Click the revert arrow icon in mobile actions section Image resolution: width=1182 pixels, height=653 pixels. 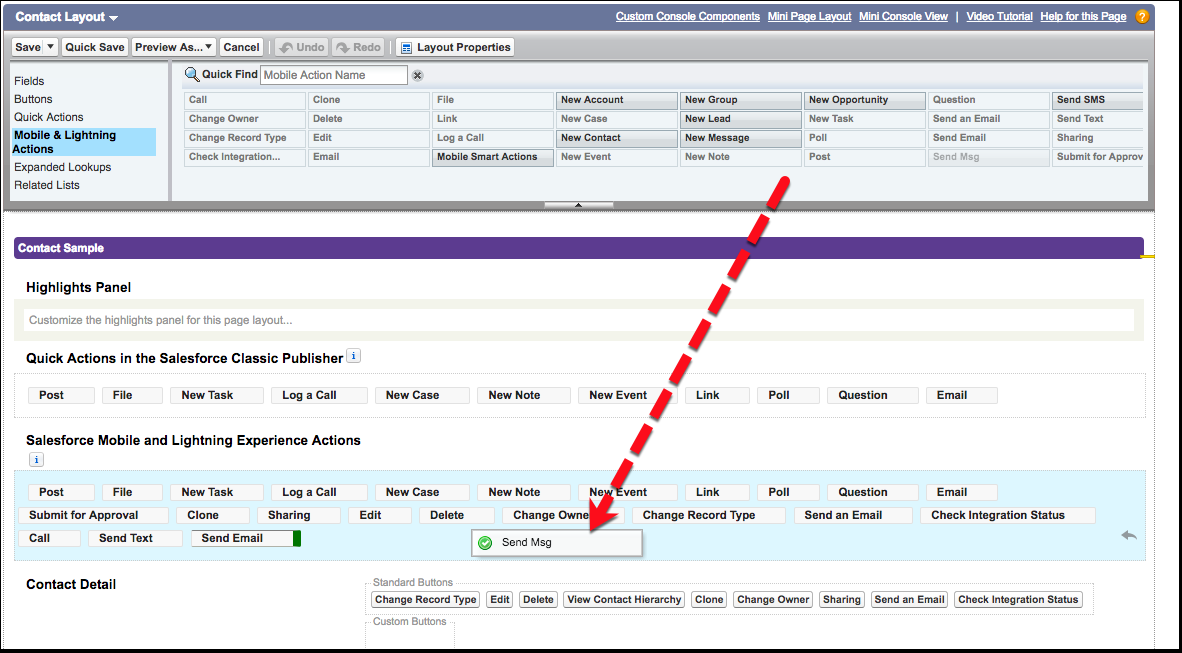(1128, 535)
